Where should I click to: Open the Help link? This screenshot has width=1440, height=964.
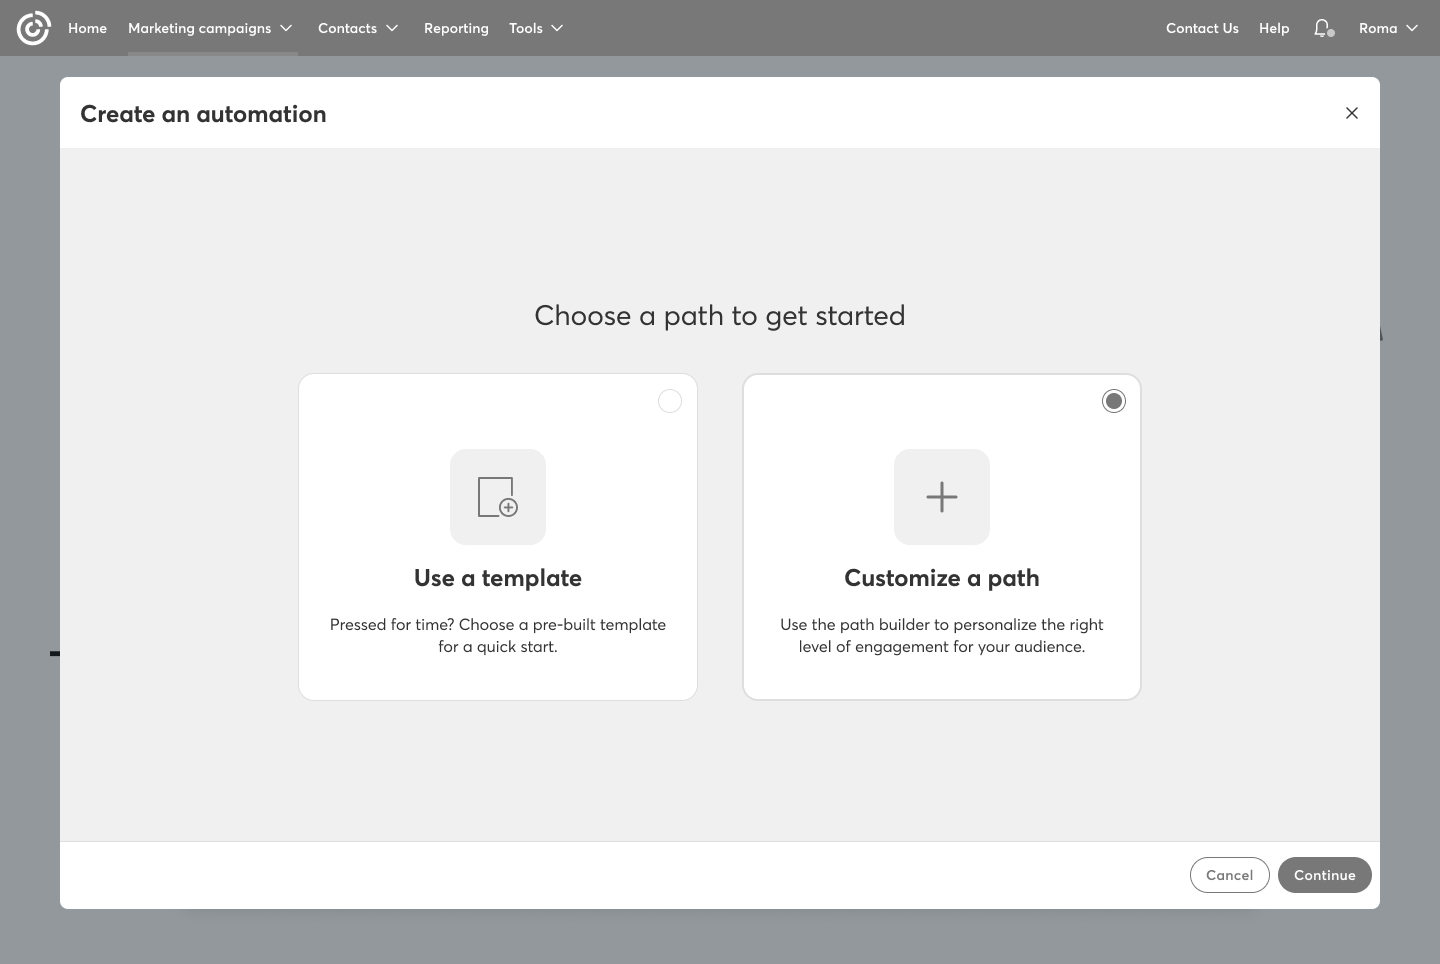pos(1273,28)
